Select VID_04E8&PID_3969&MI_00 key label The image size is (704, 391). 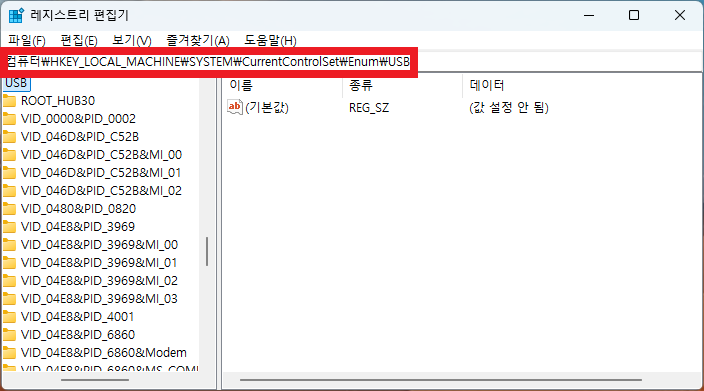pos(99,244)
